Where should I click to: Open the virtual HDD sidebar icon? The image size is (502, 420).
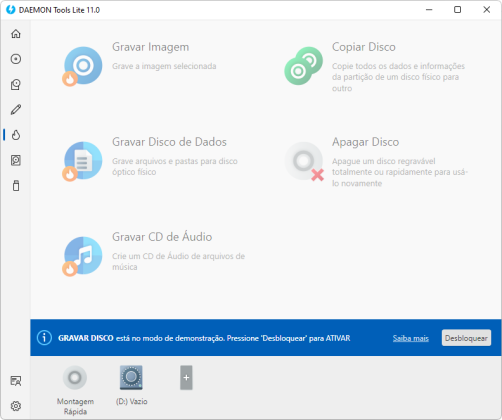pos(16,160)
